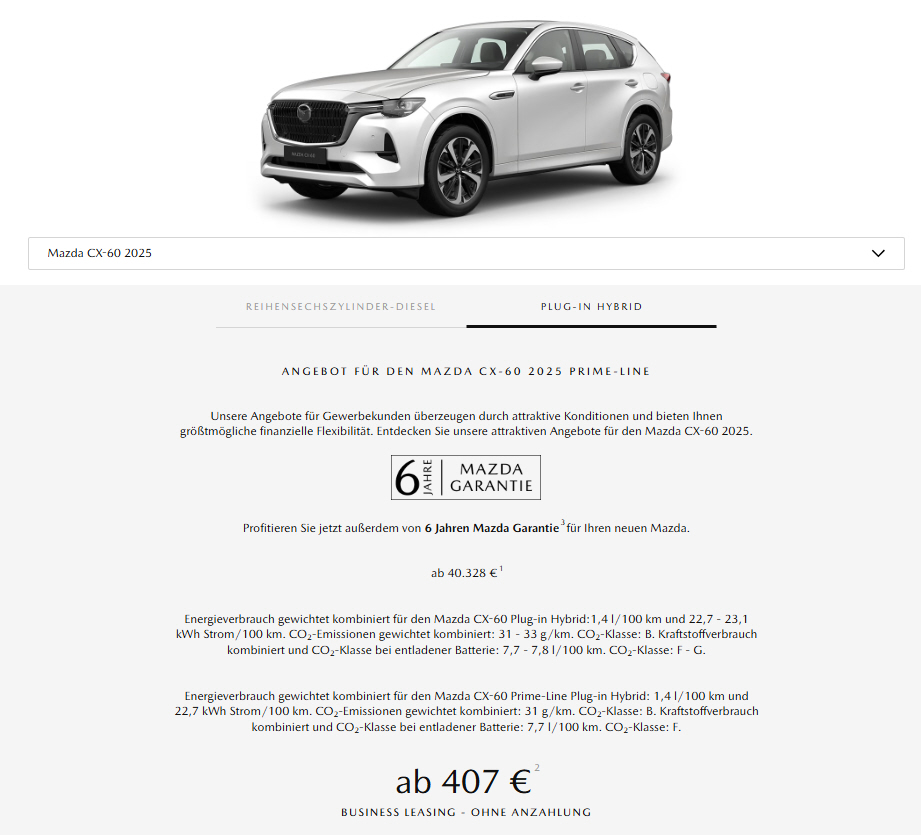Click the 'ab 40.328 €' price text
Viewport: 921px width, 835px height.
coord(464,573)
